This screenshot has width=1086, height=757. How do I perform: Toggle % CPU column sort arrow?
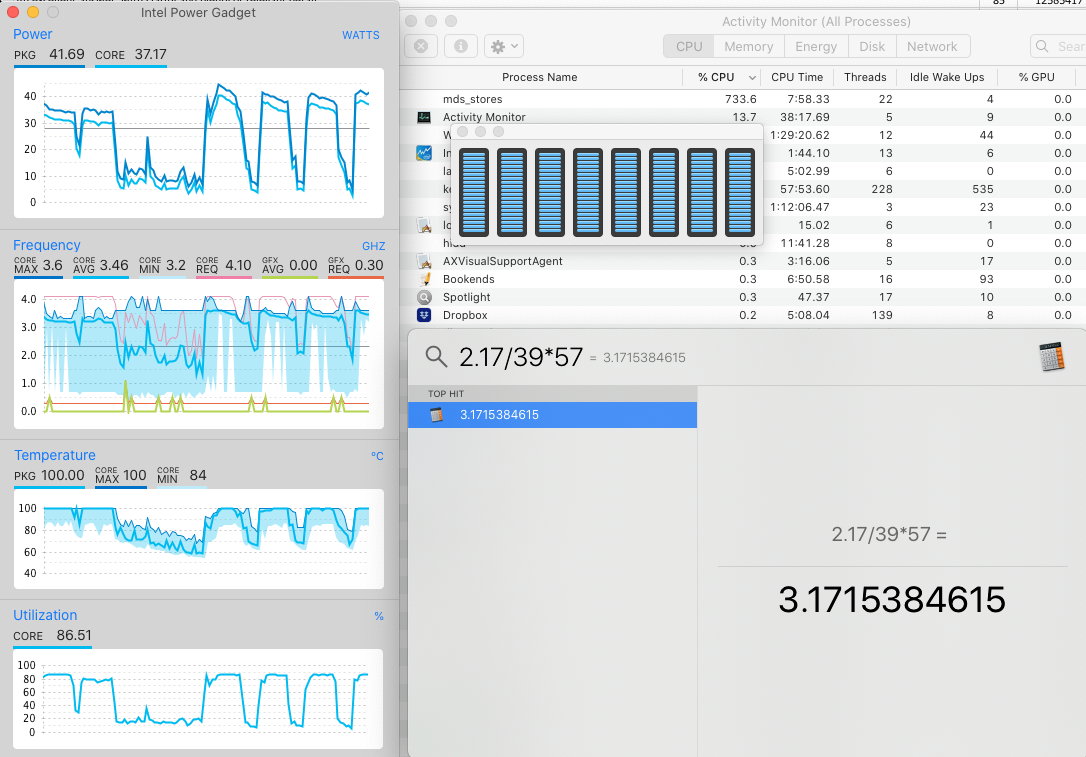pyautogui.click(x=751, y=78)
